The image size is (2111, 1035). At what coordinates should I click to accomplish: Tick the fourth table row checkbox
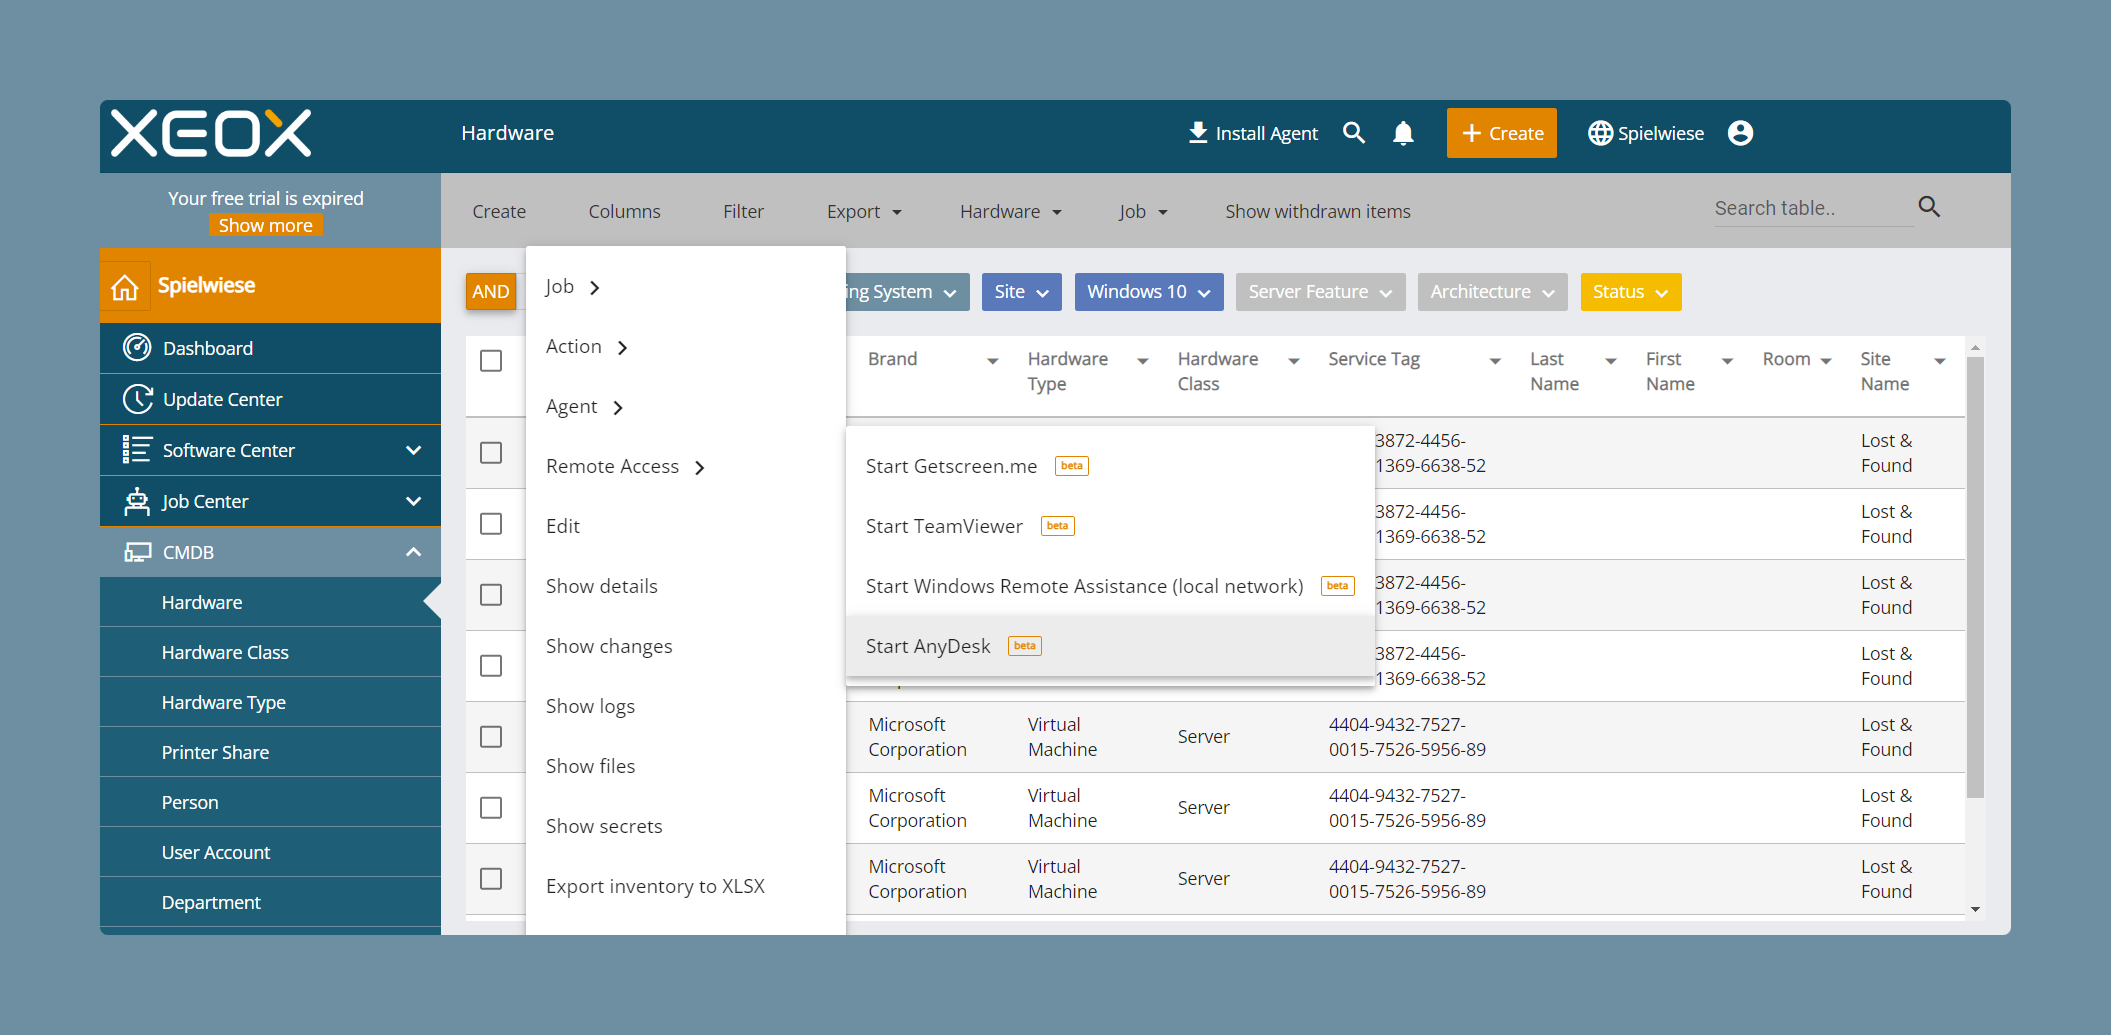(x=491, y=666)
